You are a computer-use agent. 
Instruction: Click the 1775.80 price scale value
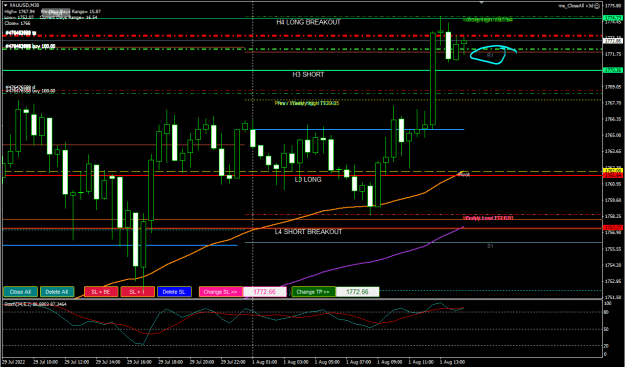click(613, 6)
